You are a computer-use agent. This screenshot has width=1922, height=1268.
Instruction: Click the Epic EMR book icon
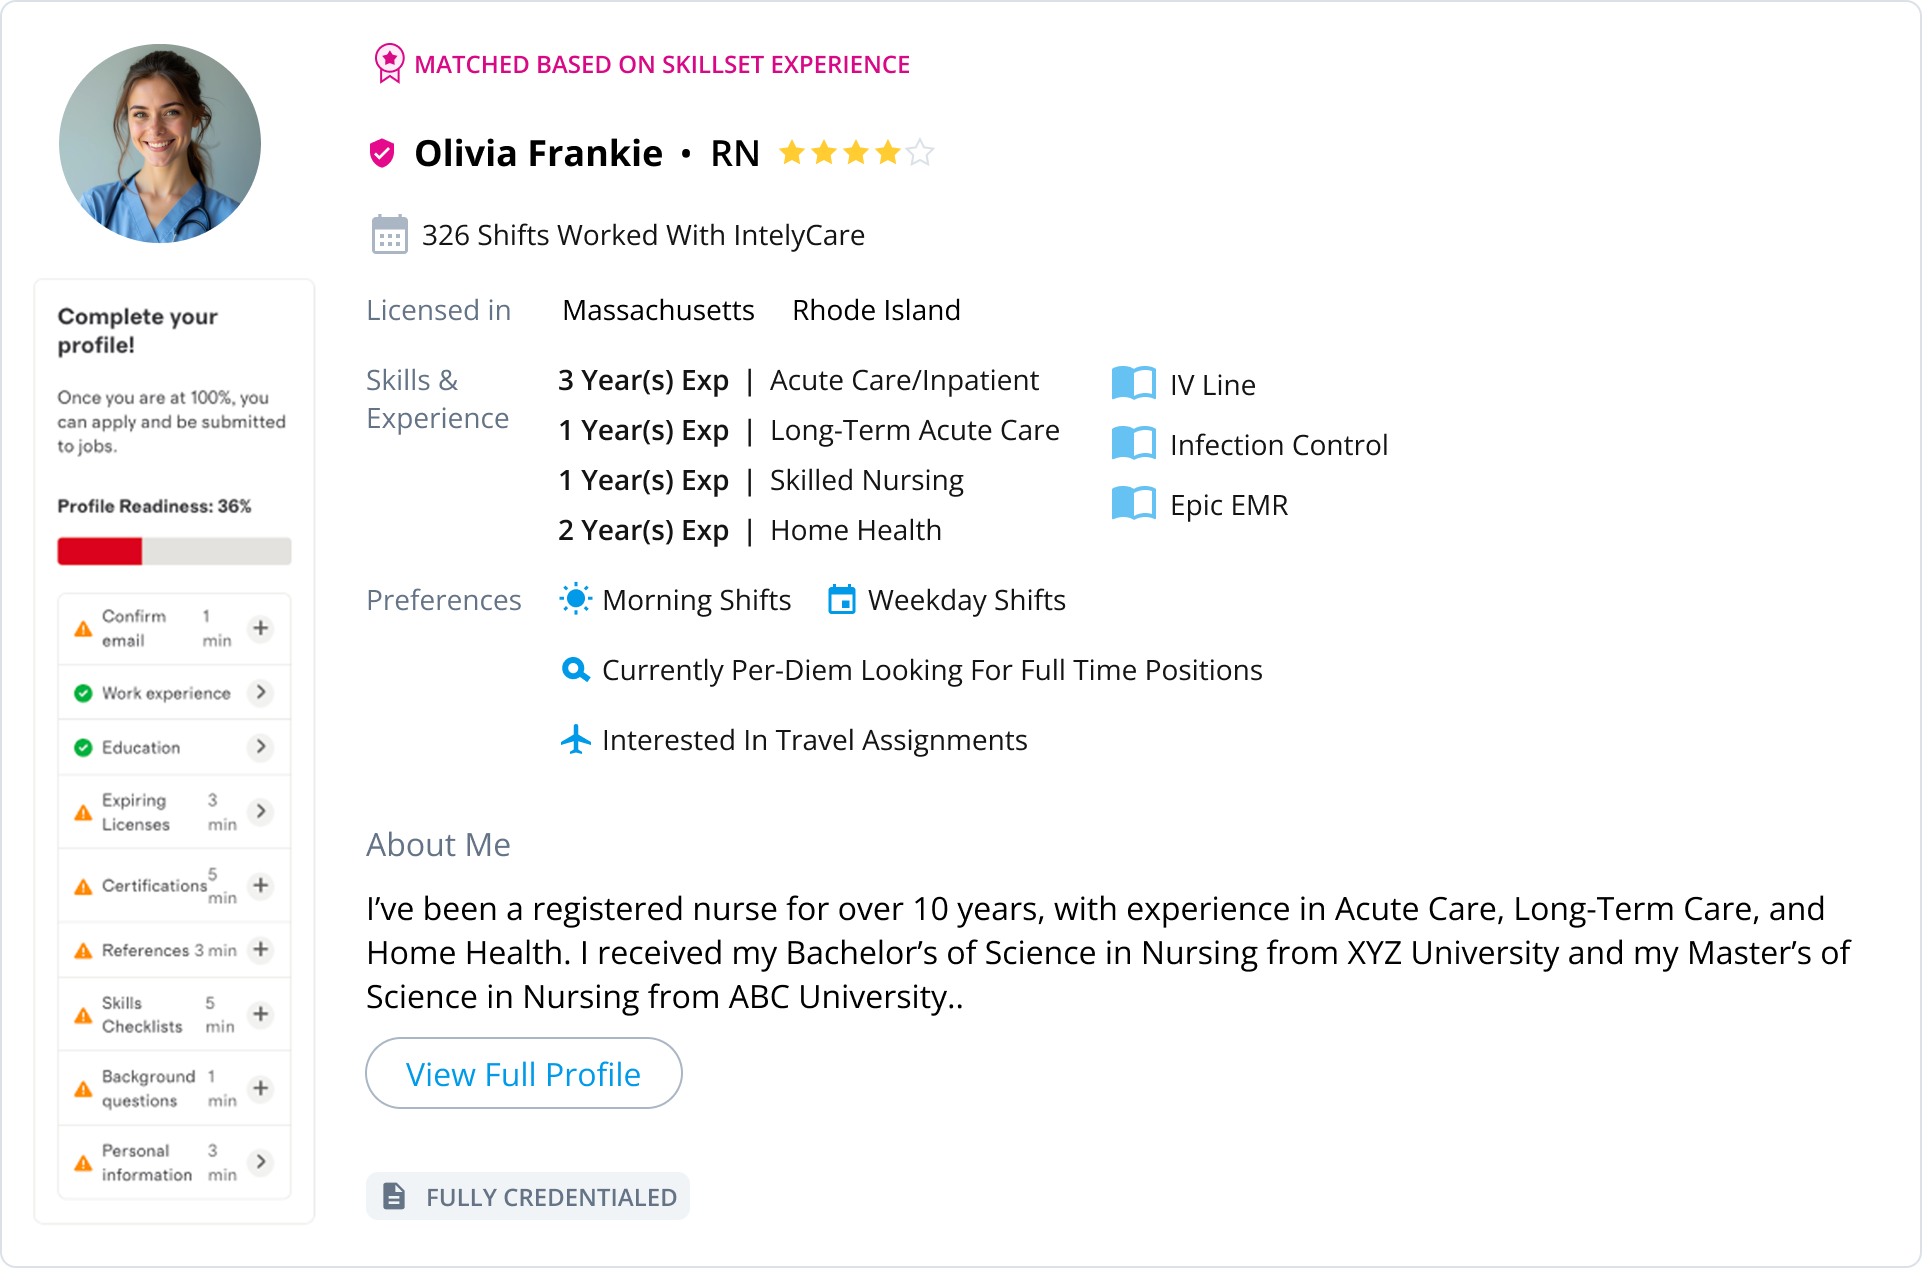click(x=1133, y=504)
